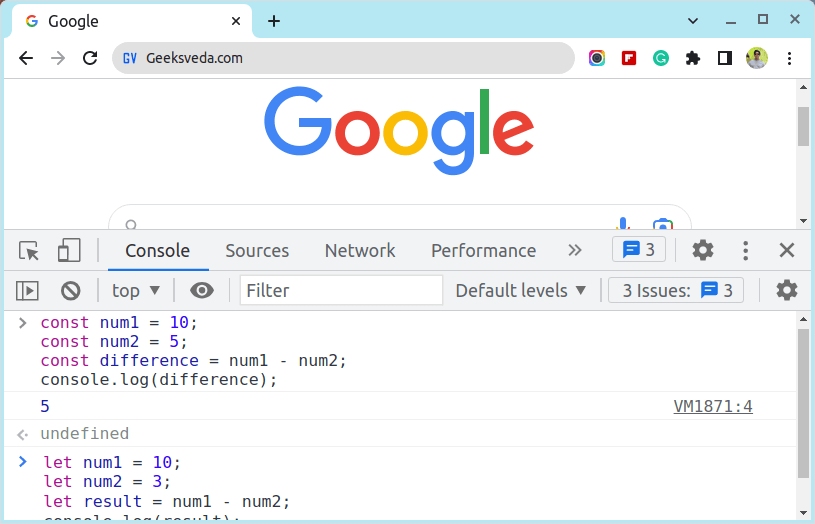Viewport: 815px width, 524px height.
Task: Toggle the browser side panel
Action: (x=725, y=58)
